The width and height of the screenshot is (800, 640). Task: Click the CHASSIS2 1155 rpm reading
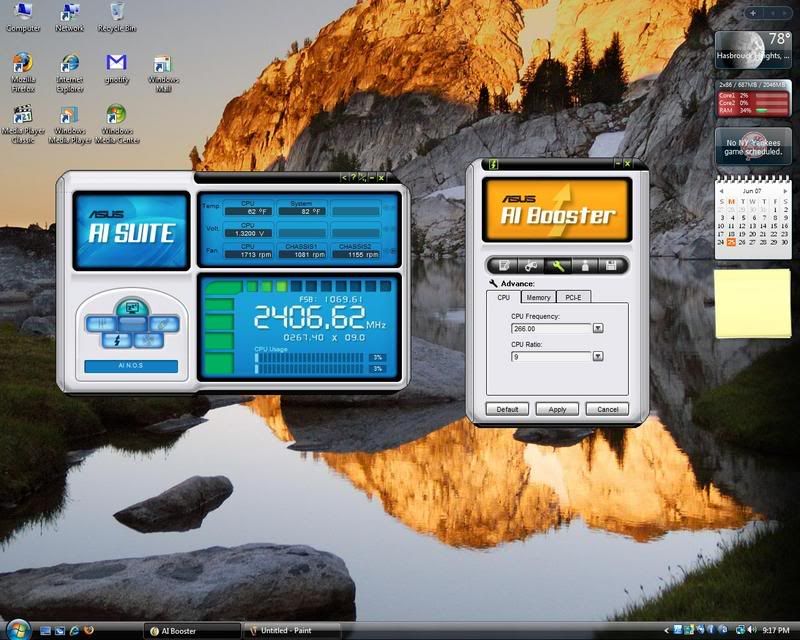(x=356, y=254)
